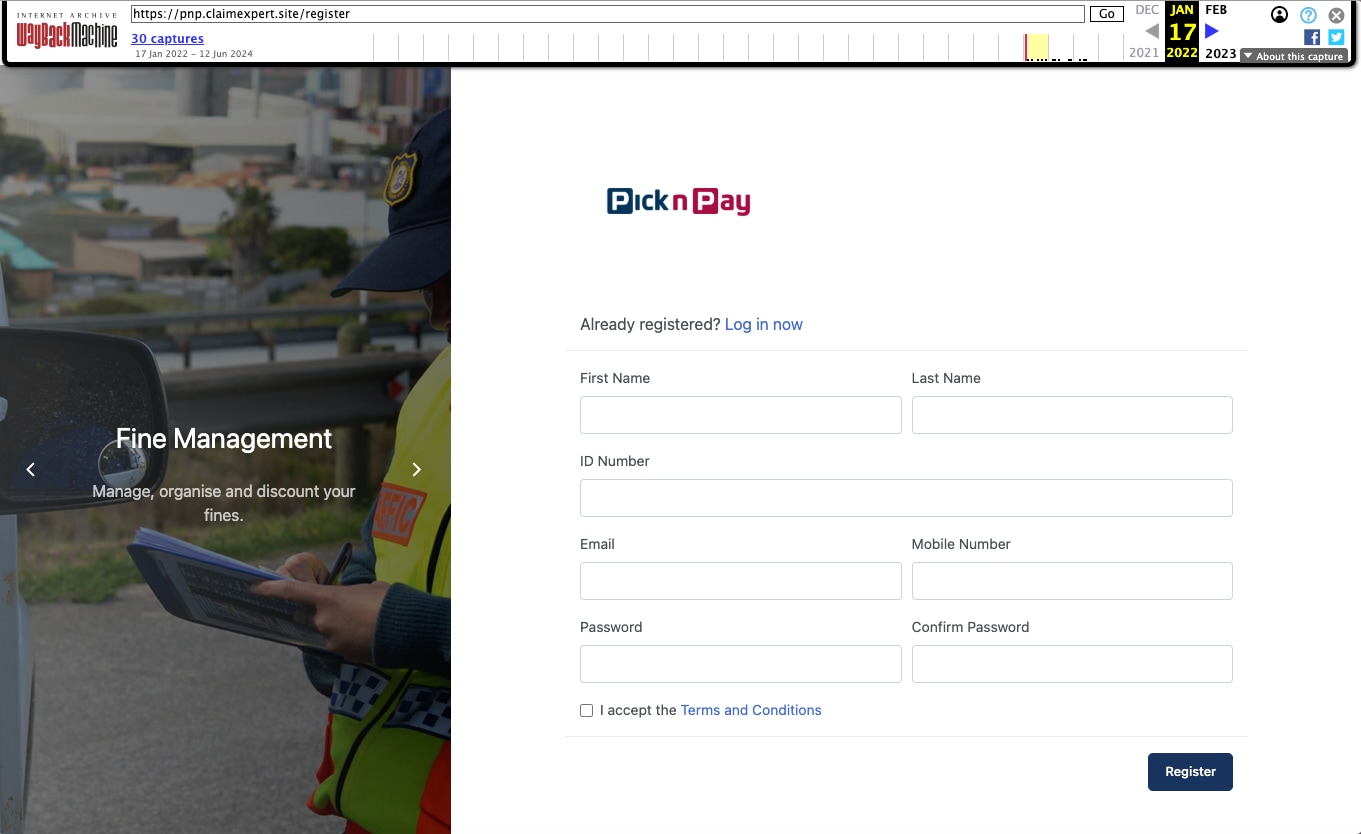Share capture via Facebook icon
1361x834 pixels.
pyautogui.click(x=1311, y=37)
